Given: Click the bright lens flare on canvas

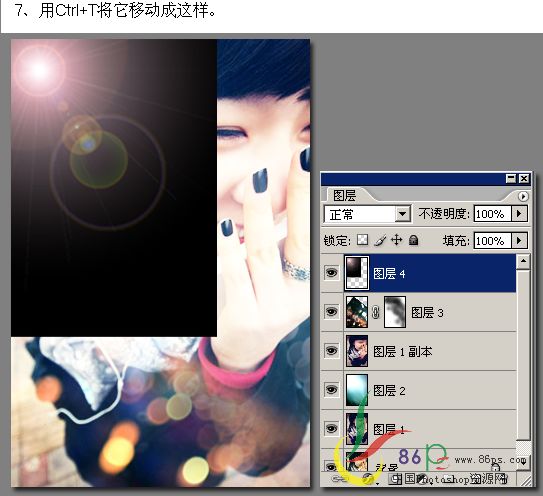Looking at the screenshot, I should [x=39, y=70].
